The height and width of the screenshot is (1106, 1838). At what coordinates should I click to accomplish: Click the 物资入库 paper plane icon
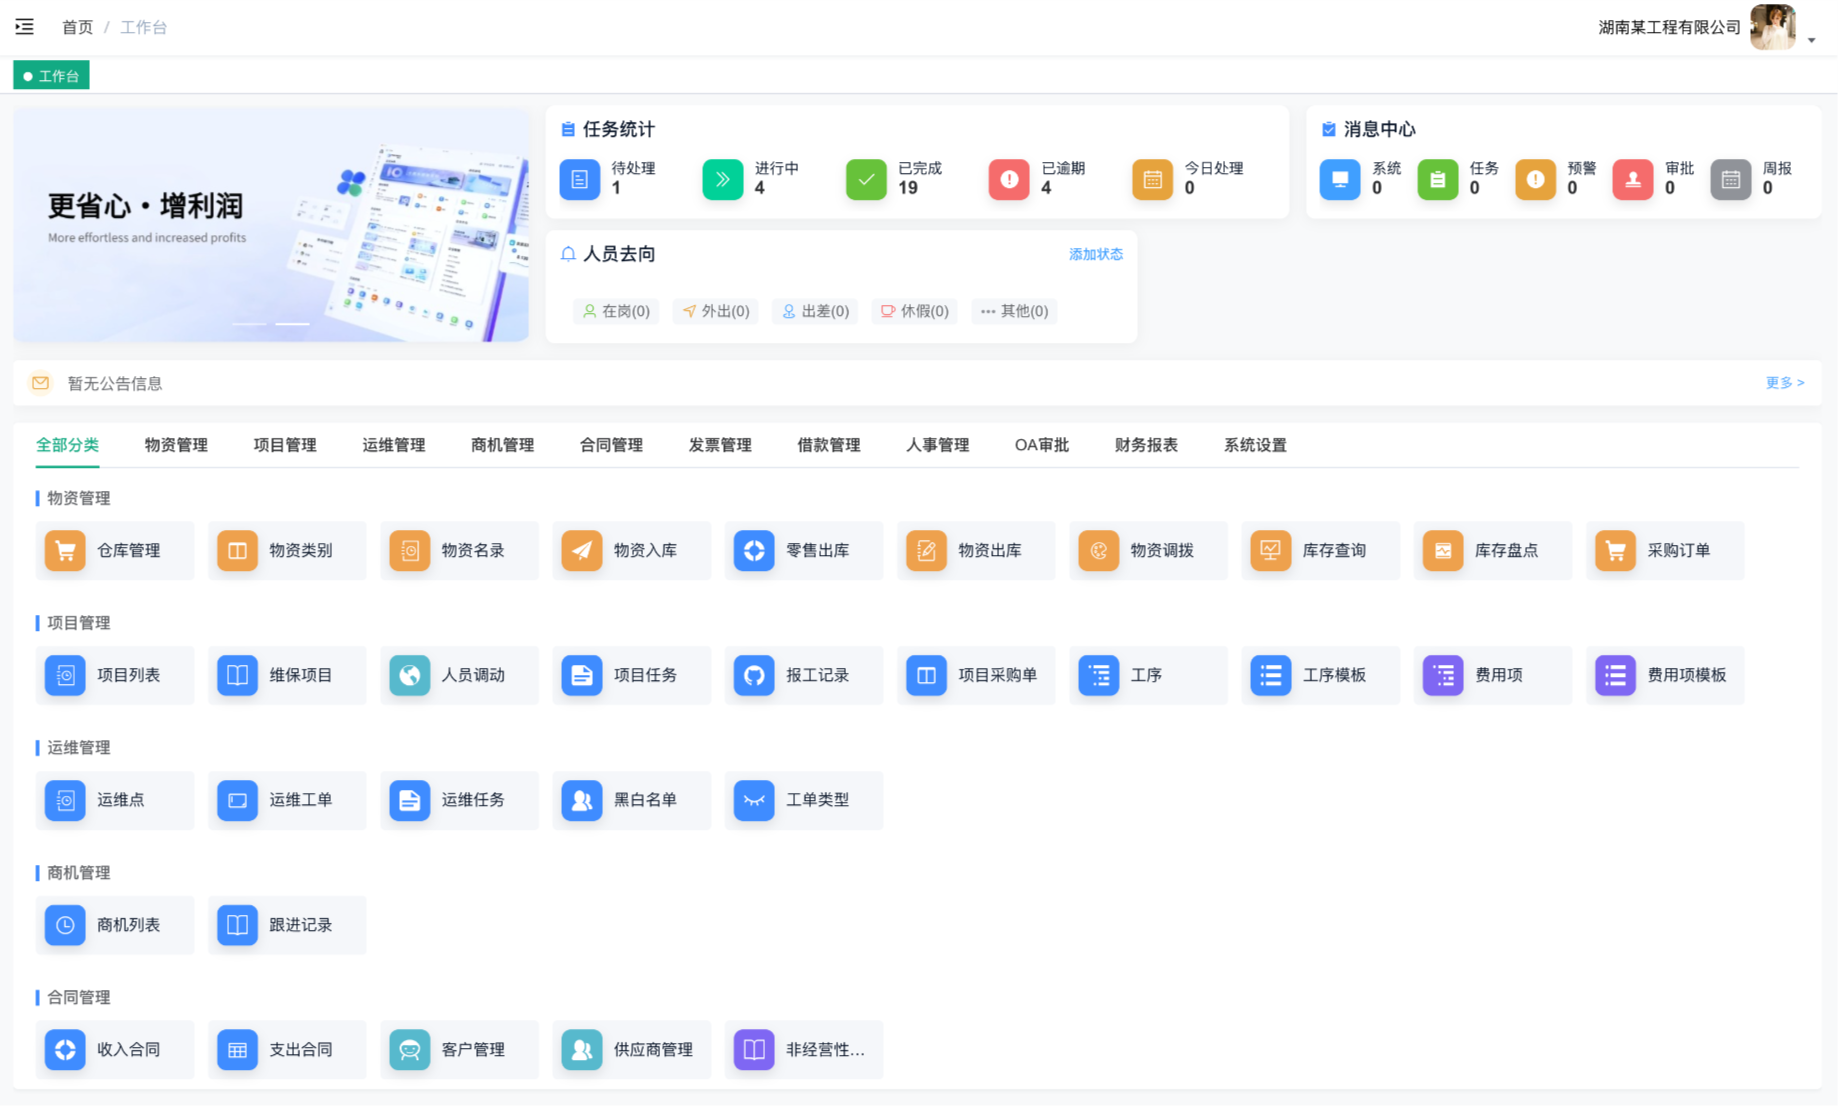(581, 550)
